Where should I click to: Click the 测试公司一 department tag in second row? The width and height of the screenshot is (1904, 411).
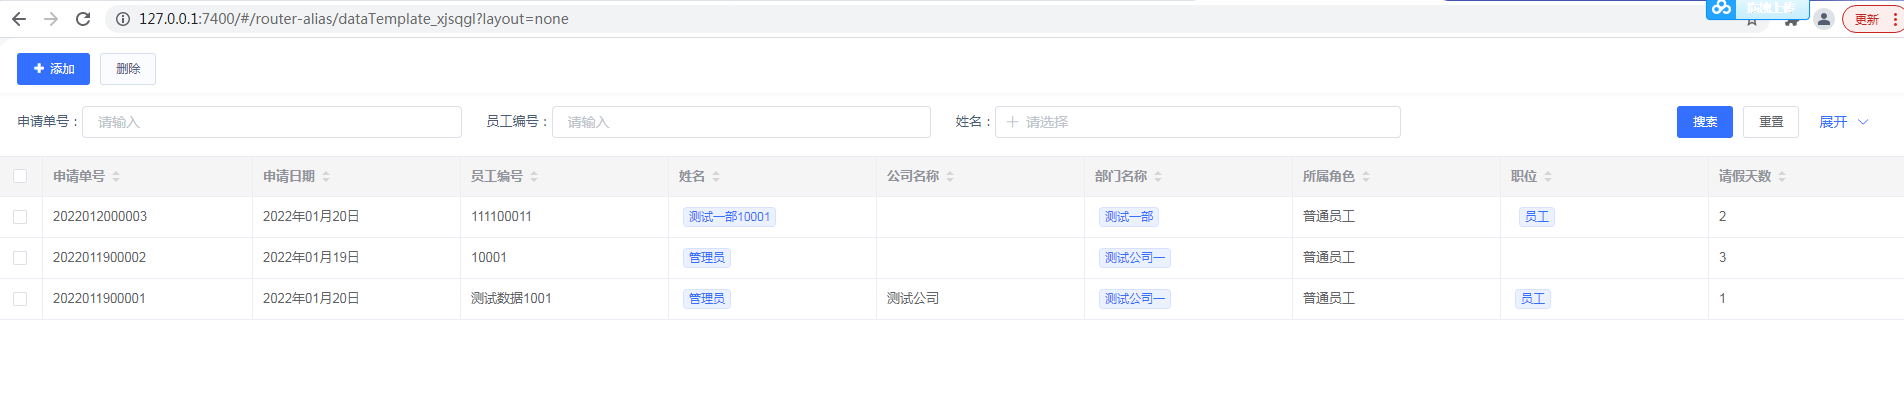(x=1134, y=258)
